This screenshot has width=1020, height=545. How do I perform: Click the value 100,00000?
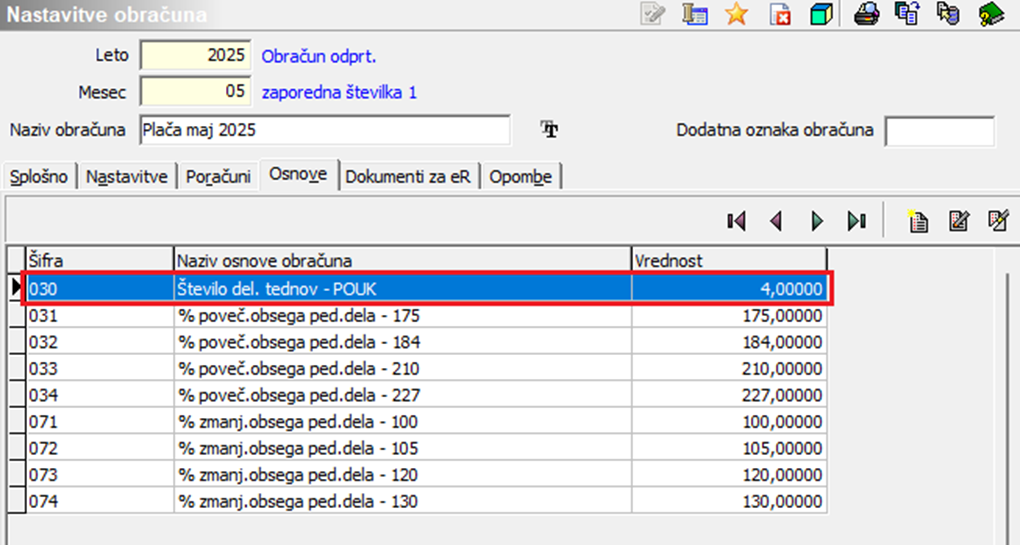[x=729, y=422]
